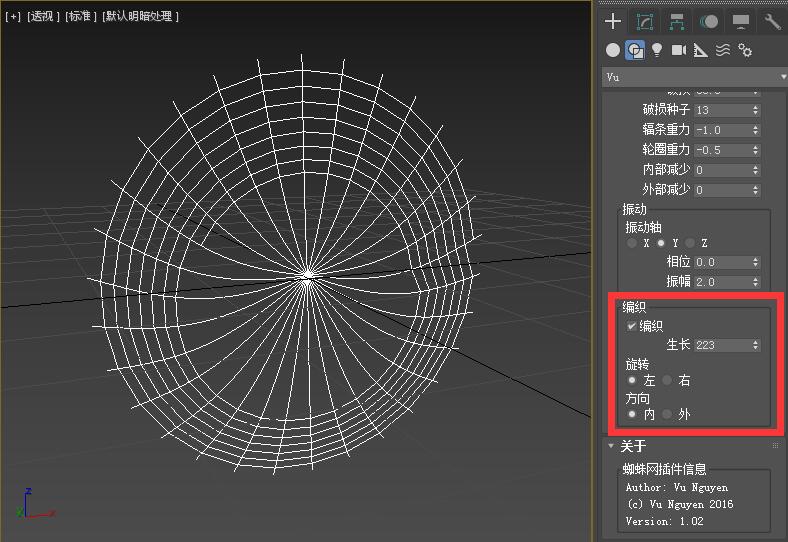Select the Space Warps waves icon
This screenshot has height=542, width=788.
[723, 50]
